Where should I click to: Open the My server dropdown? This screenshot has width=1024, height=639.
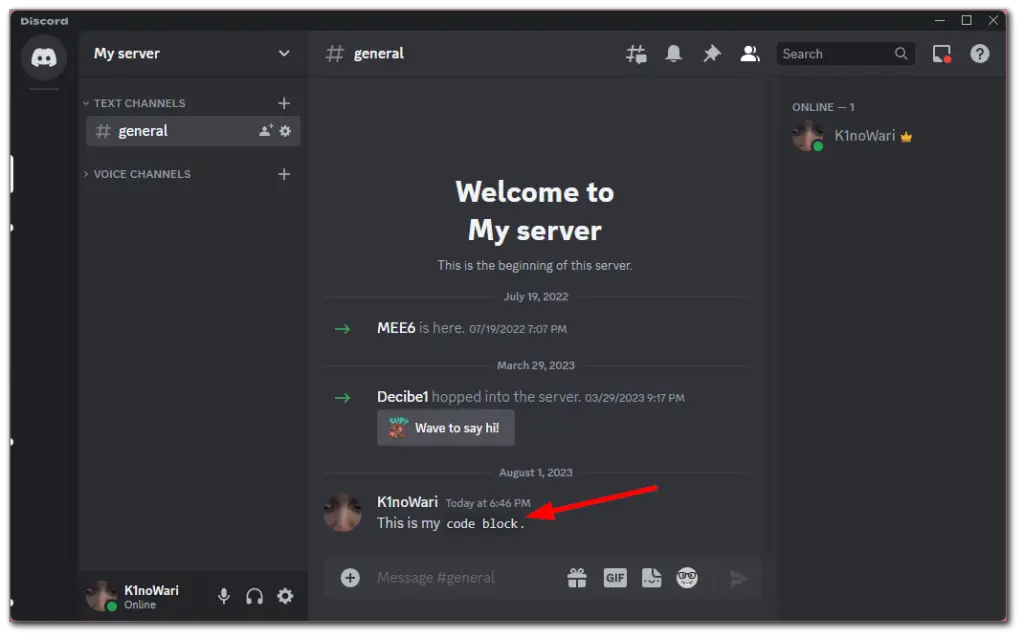pyautogui.click(x=191, y=53)
